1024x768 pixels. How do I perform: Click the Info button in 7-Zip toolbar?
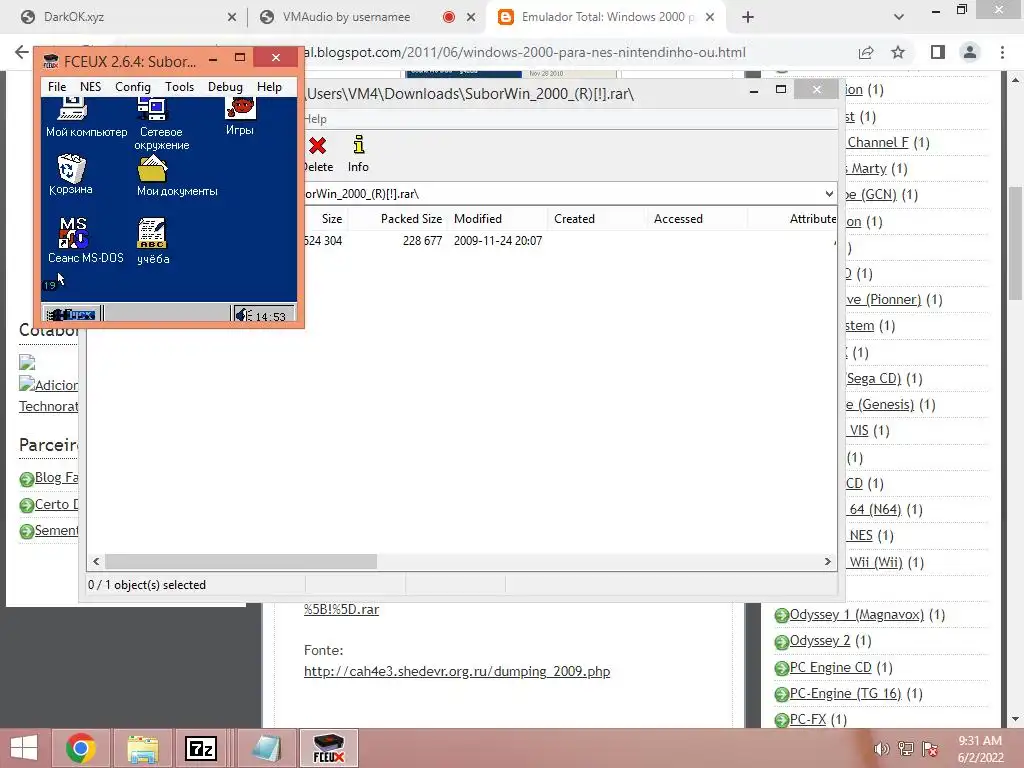coord(358,154)
